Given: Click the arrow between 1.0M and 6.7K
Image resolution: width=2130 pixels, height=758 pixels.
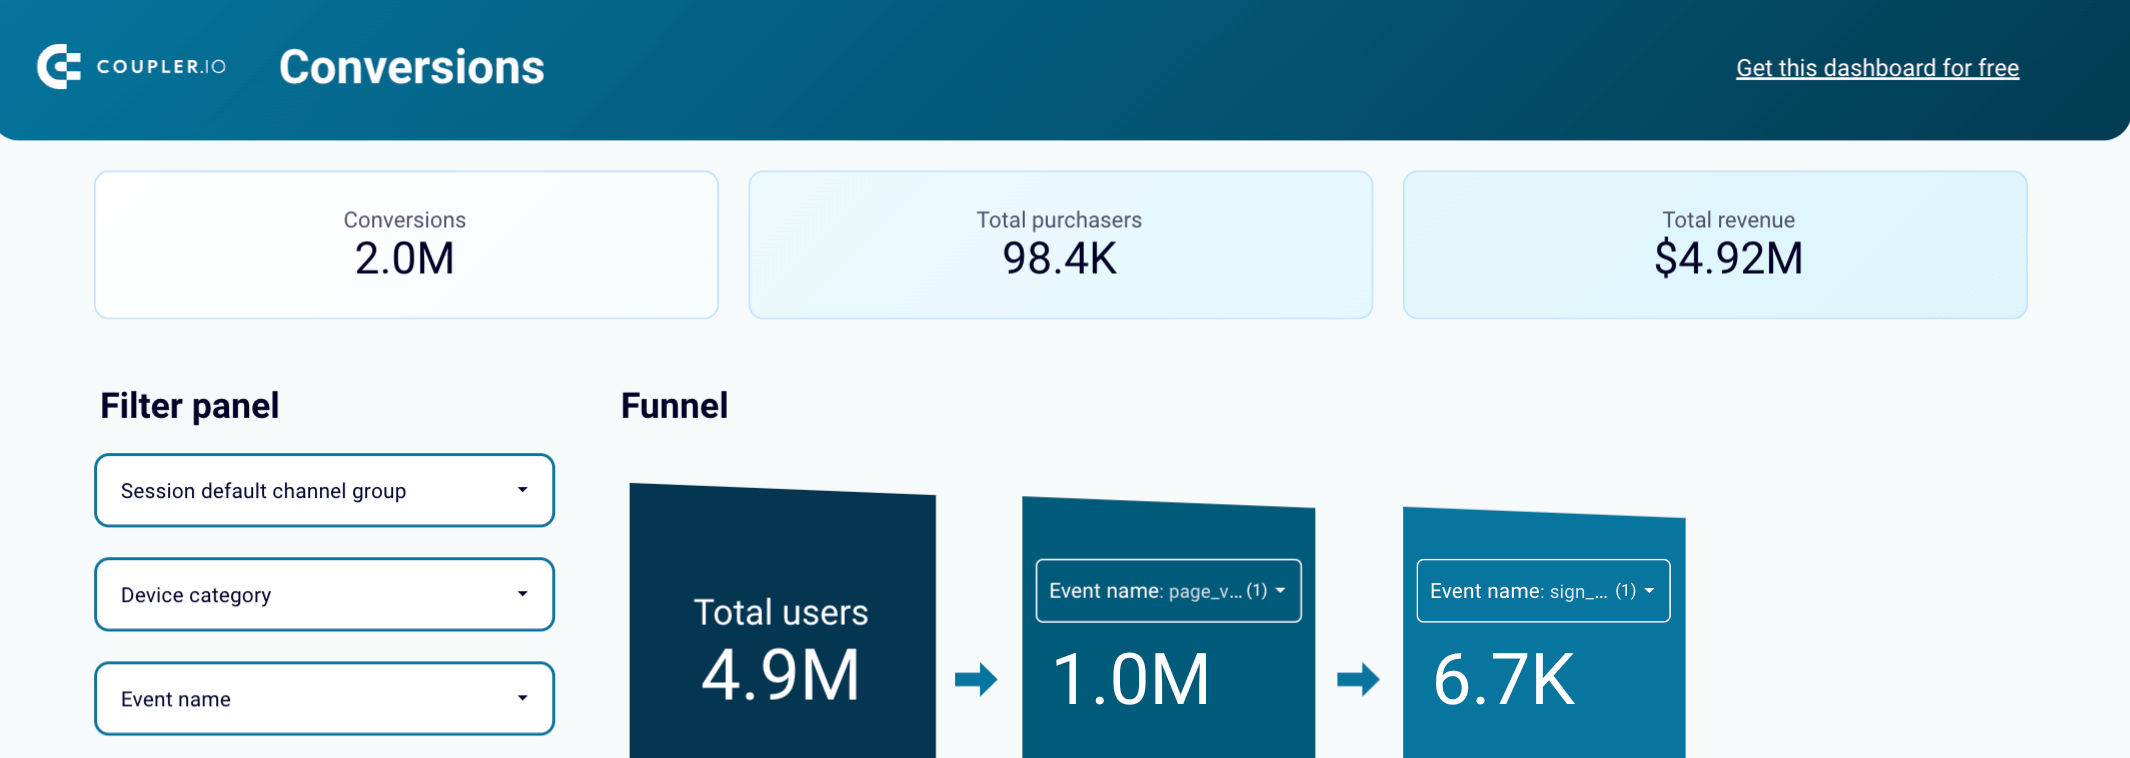Looking at the screenshot, I should pyautogui.click(x=1358, y=680).
